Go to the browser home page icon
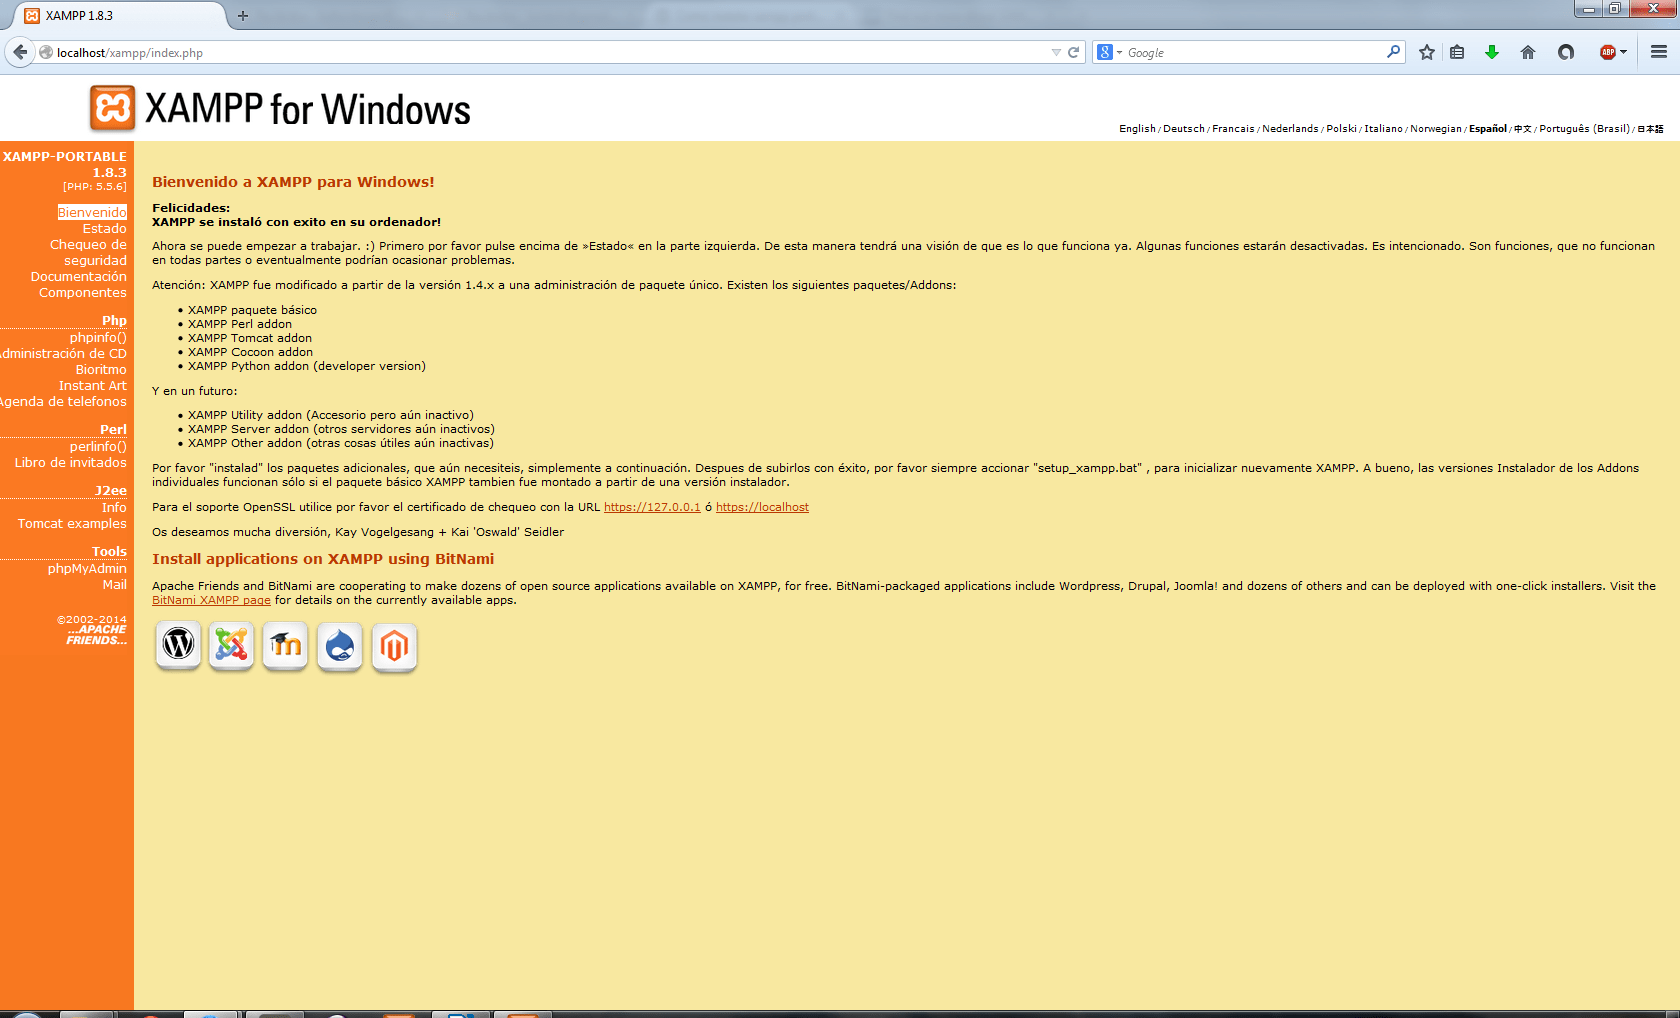Viewport: 1680px width, 1018px height. coord(1528,52)
